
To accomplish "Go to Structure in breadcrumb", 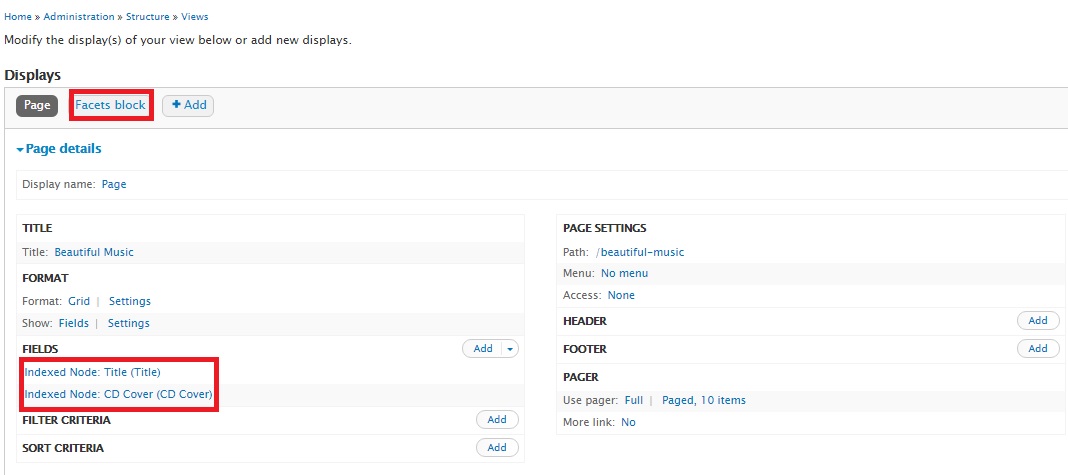I will (148, 16).
